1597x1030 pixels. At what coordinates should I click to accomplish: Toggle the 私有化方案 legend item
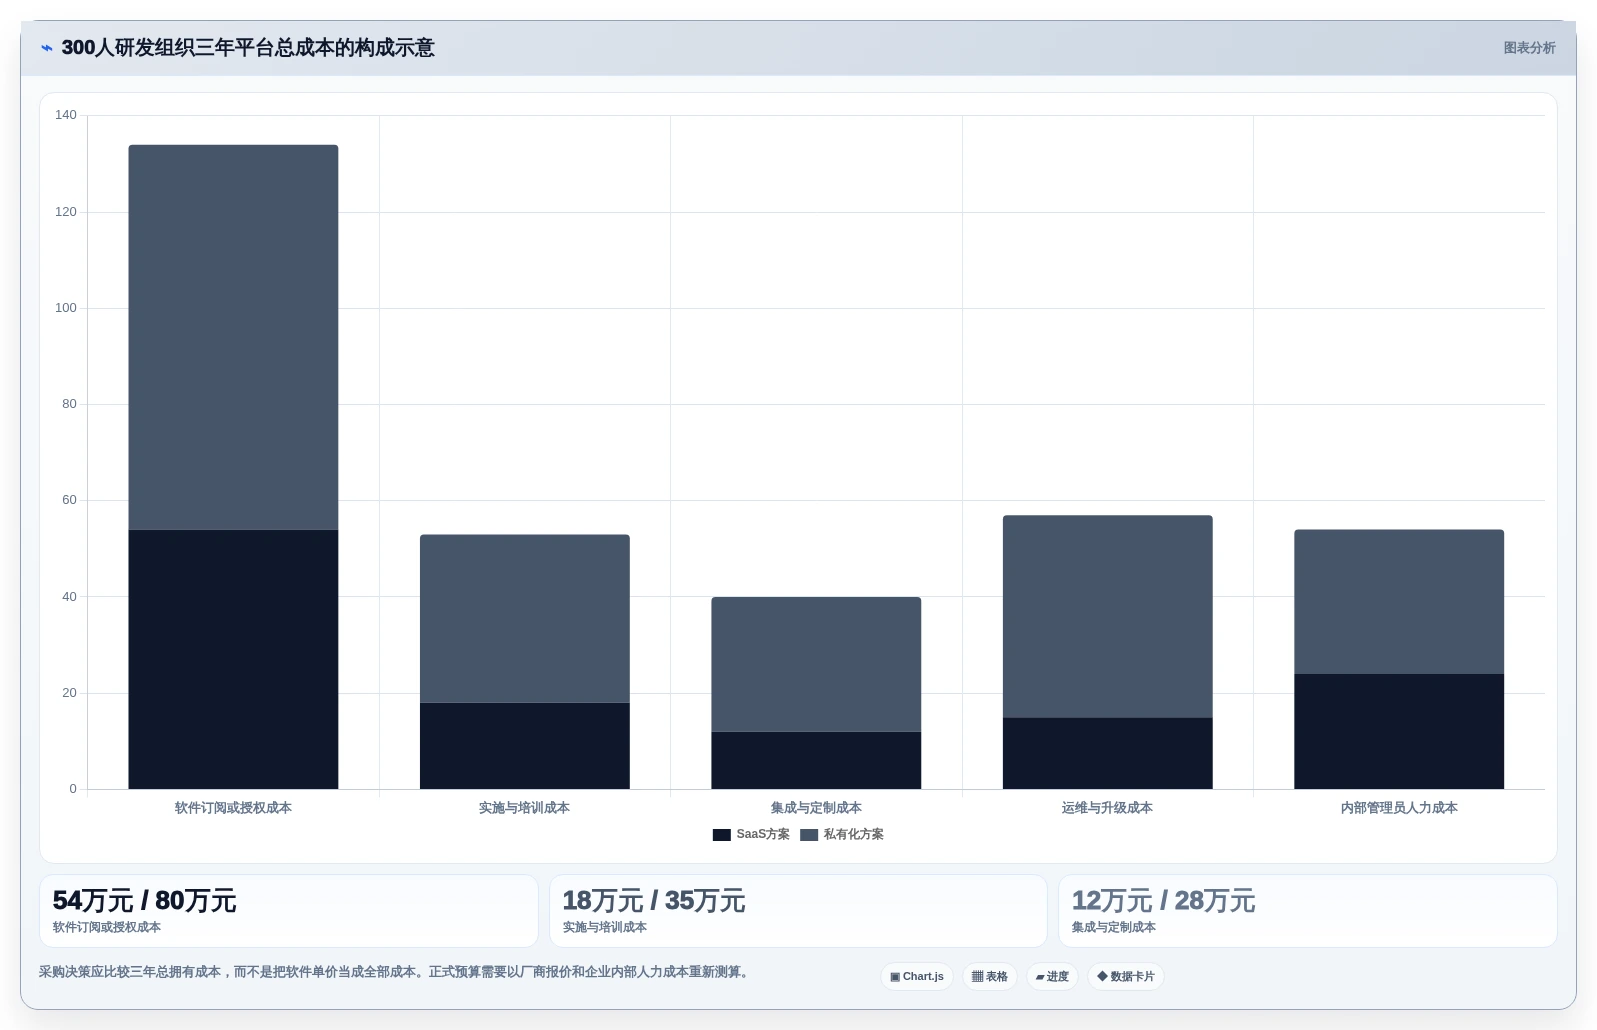842,834
